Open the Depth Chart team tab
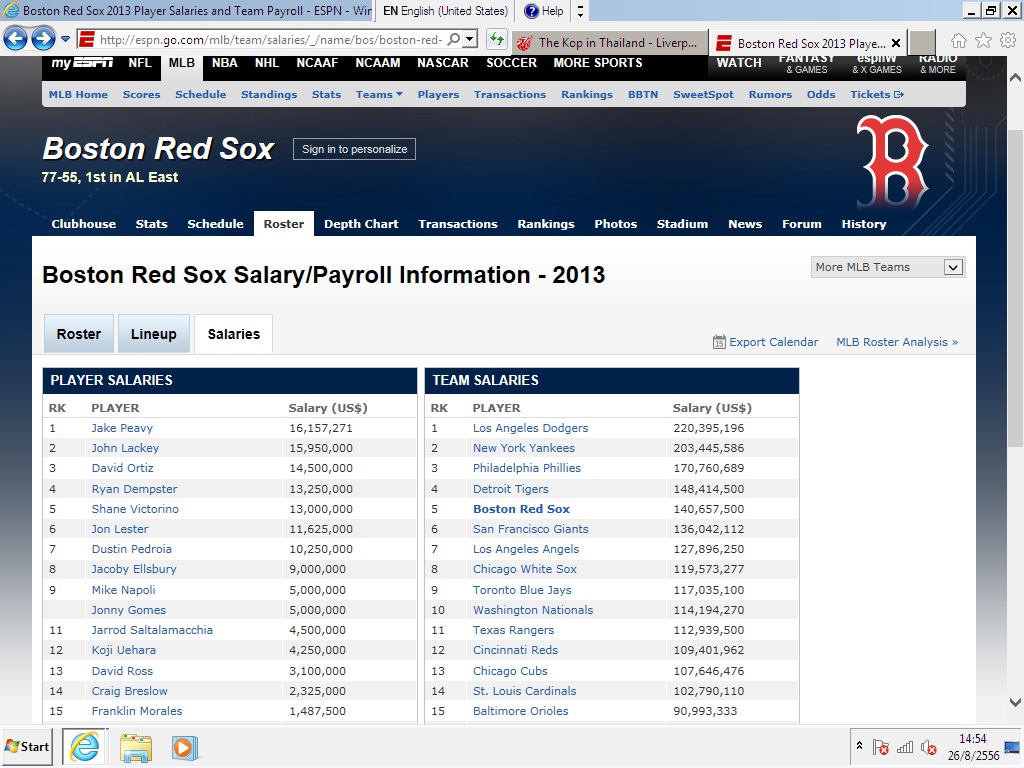 (361, 224)
